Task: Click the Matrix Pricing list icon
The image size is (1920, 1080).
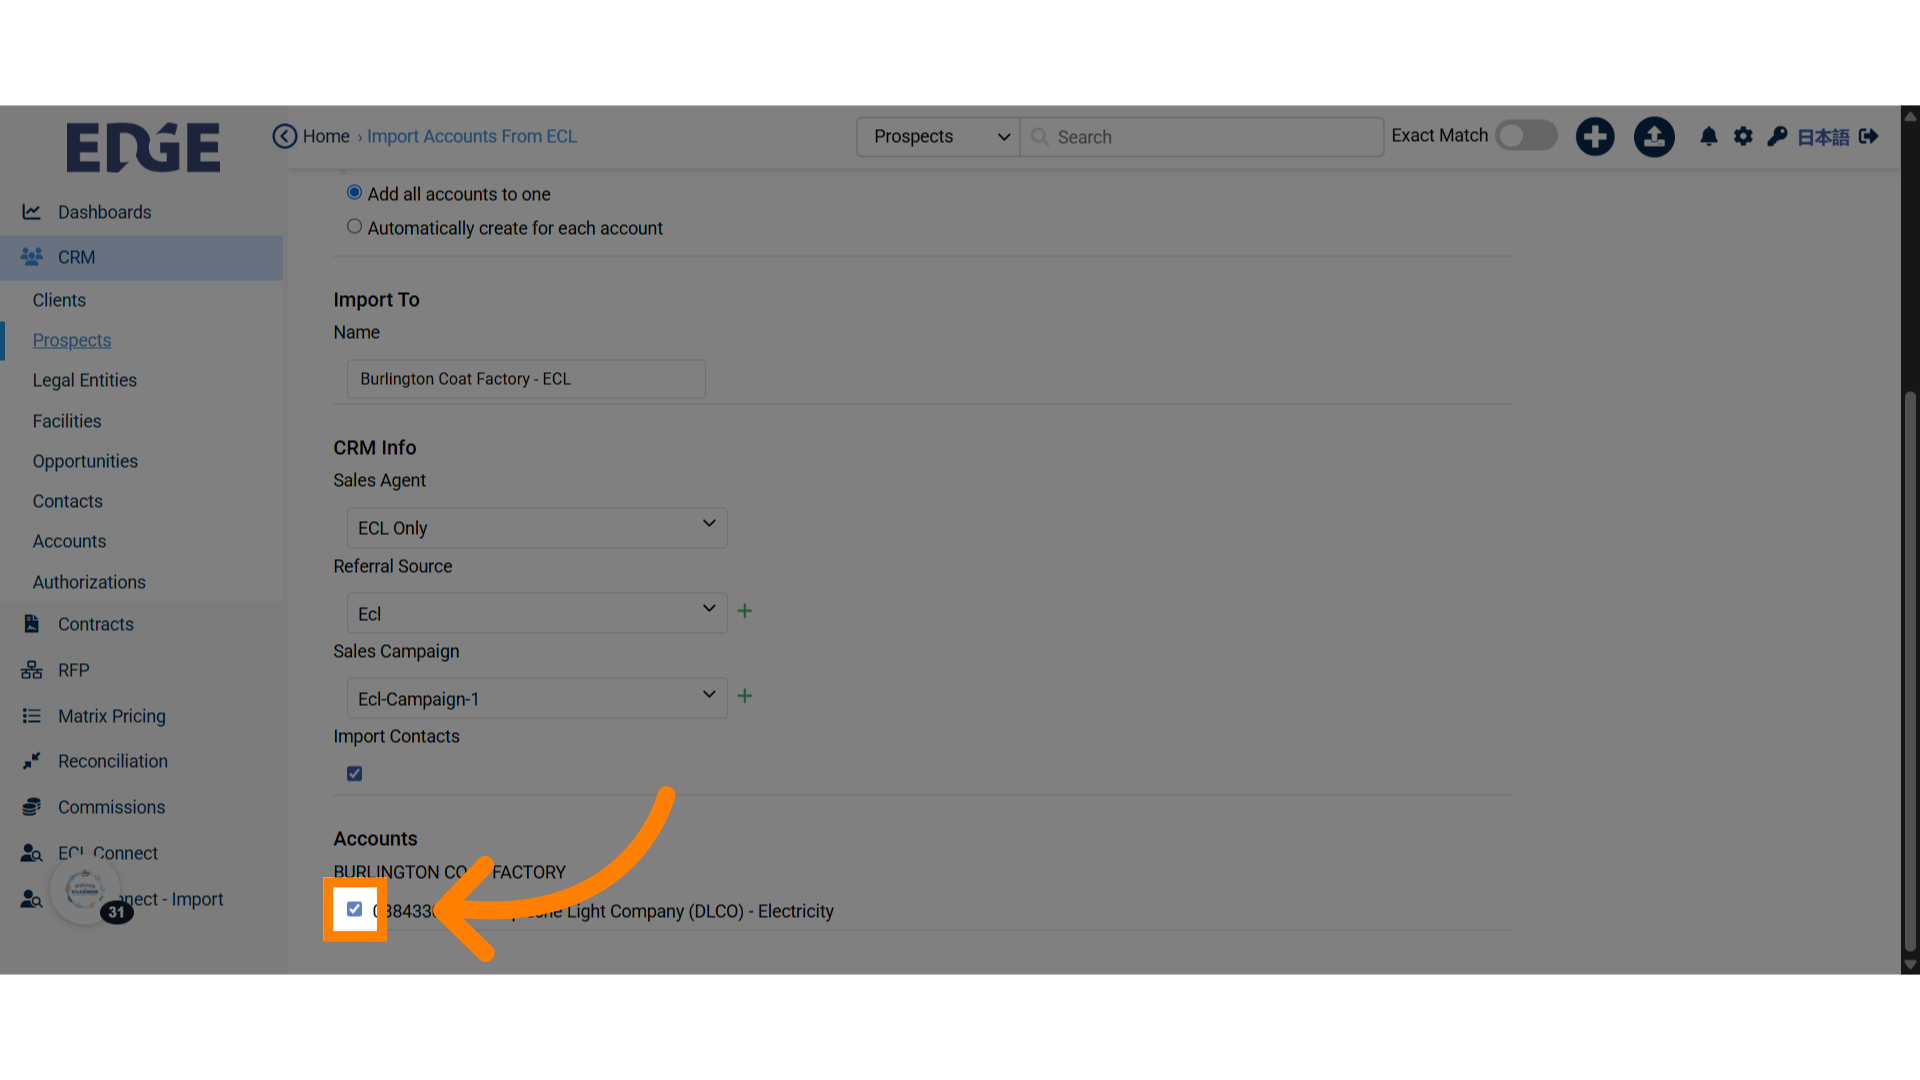Action: 32,716
